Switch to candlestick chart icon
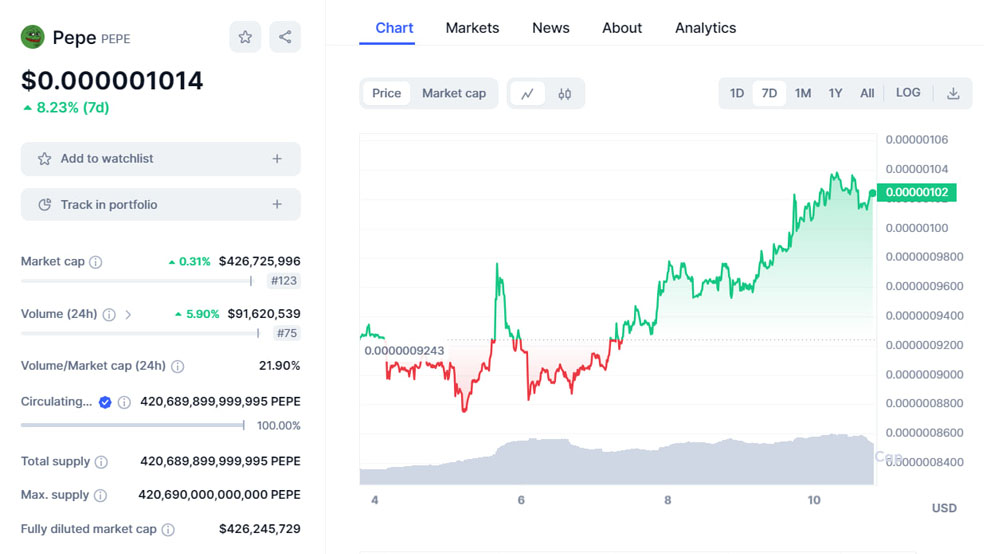This screenshot has height=554, width=984. point(565,94)
